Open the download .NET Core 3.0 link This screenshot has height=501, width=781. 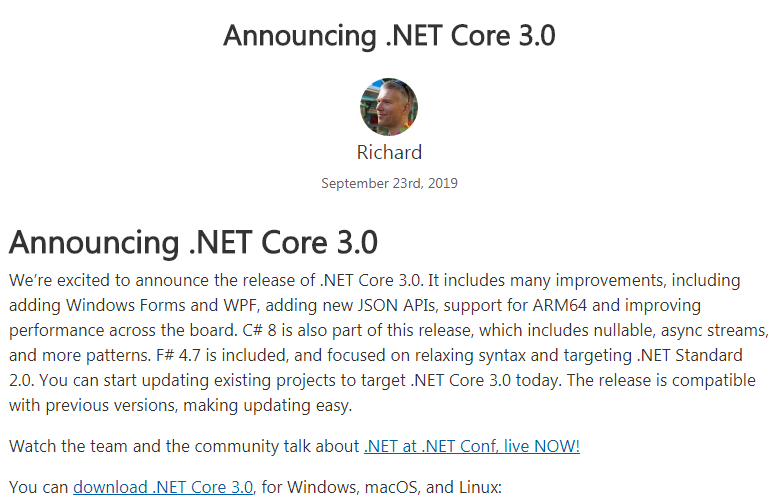click(x=163, y=487)
